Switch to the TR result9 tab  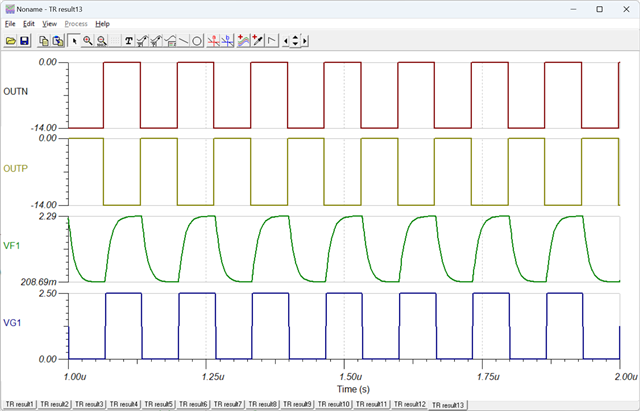click(x=297, y=404)
